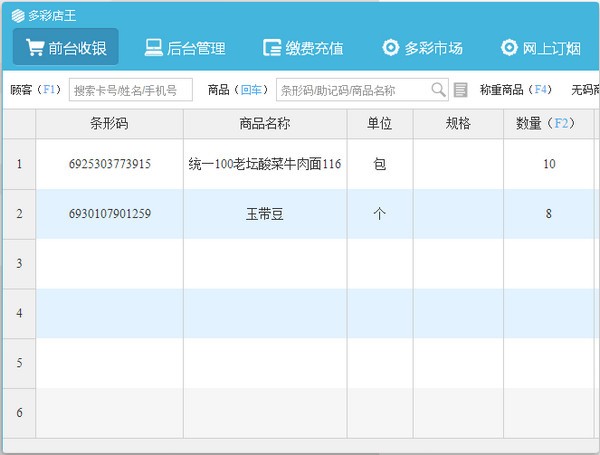Image resolution: width=600 pixels, height=455 pixels.
Task: Open the 网上订烟 tab
Action: 541,48
